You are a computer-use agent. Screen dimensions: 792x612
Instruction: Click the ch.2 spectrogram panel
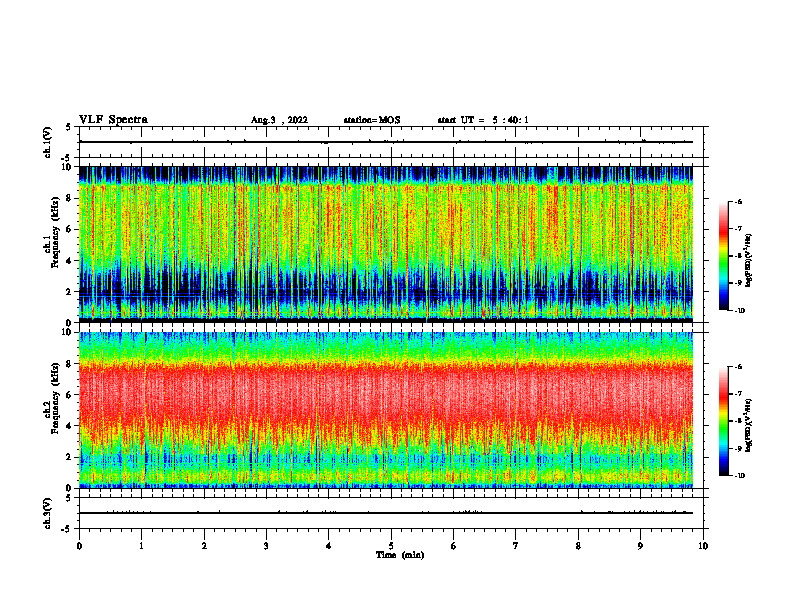pyautogui.click(x=386, y=410)
